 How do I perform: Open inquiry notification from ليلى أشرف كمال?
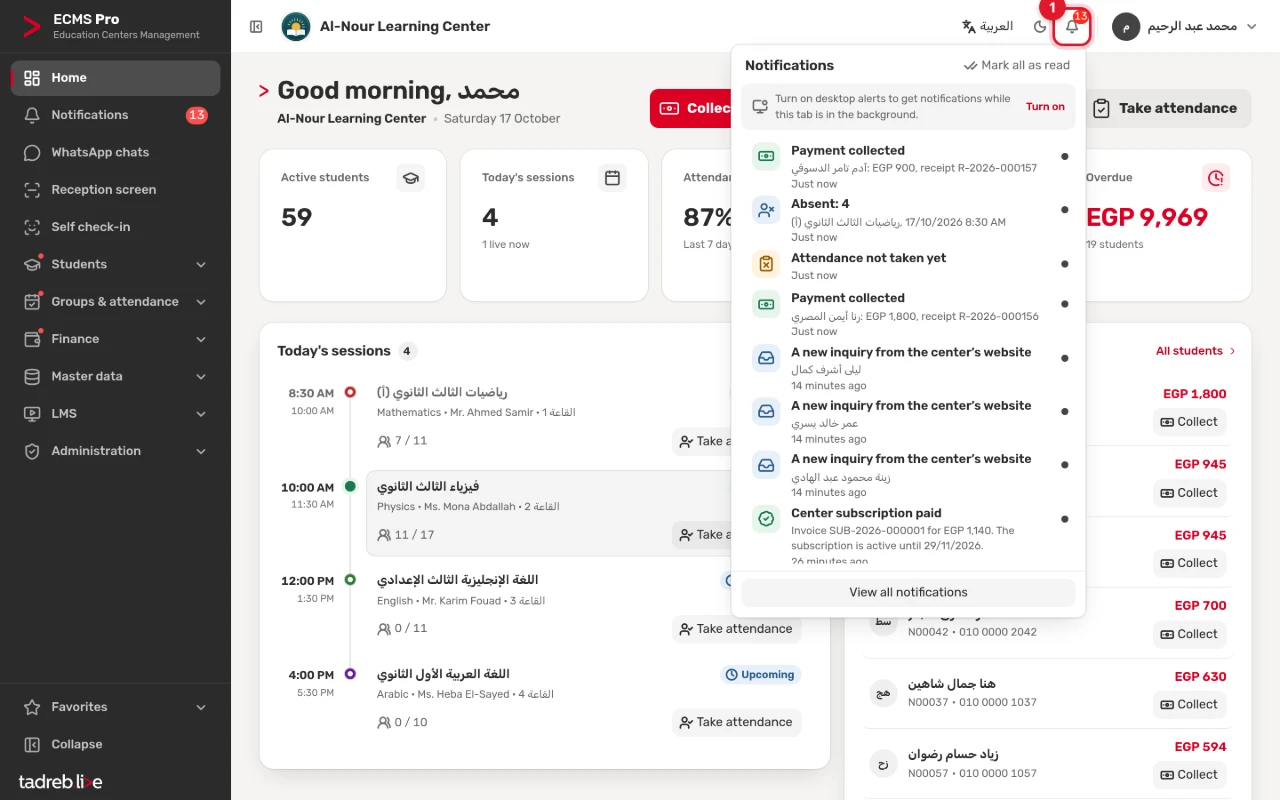point(908,368)
